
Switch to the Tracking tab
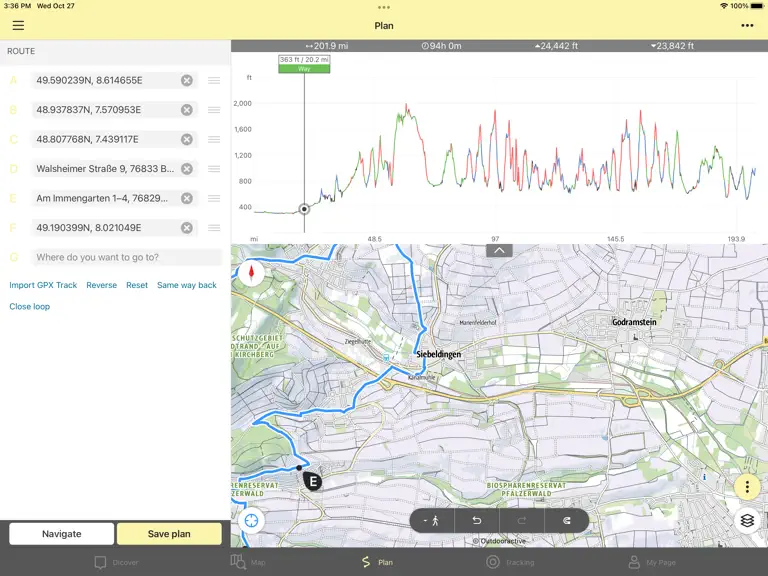[510, 562]
